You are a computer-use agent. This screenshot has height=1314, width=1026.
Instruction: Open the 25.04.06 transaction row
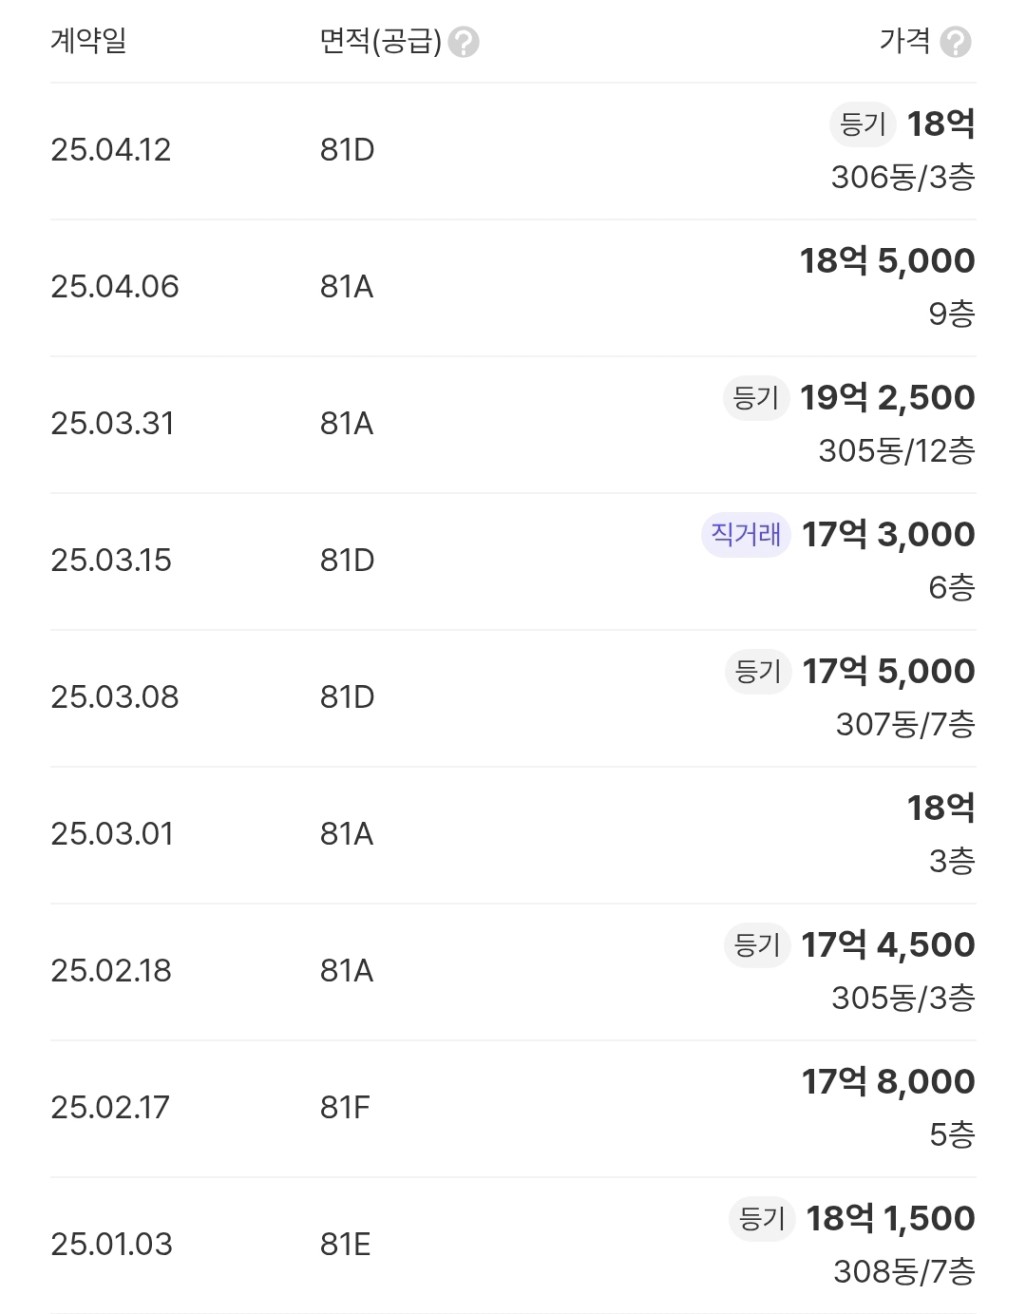tap(513, 288)
